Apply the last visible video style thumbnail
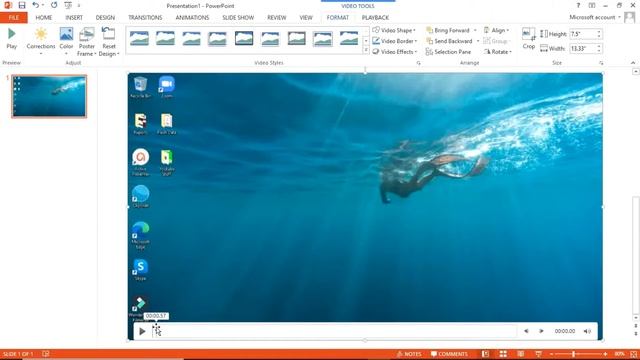 tap(349, 38)
